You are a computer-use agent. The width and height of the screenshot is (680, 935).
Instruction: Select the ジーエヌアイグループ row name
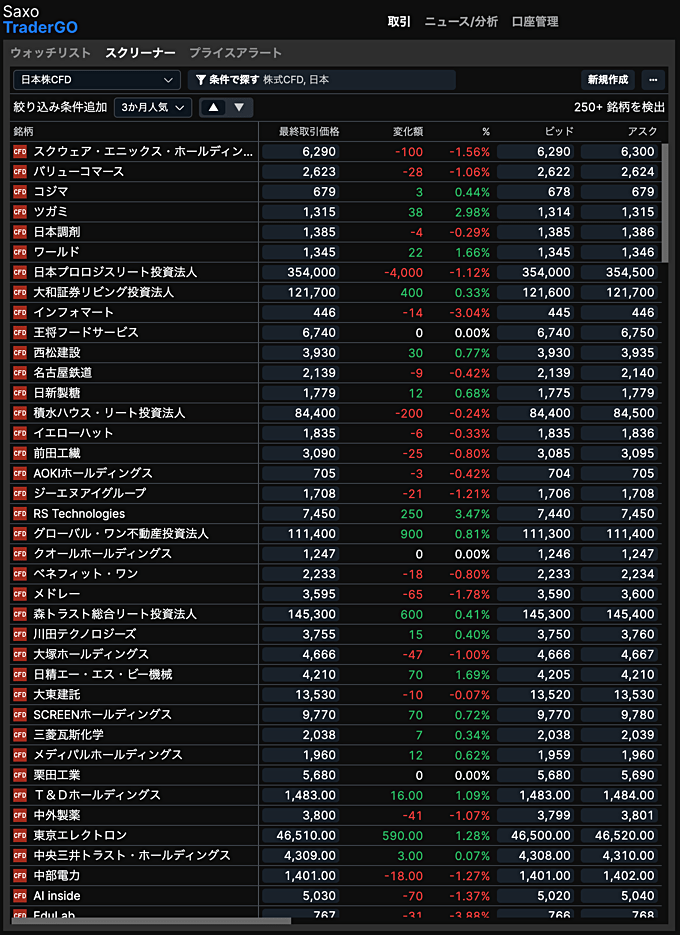pos(89,494)
